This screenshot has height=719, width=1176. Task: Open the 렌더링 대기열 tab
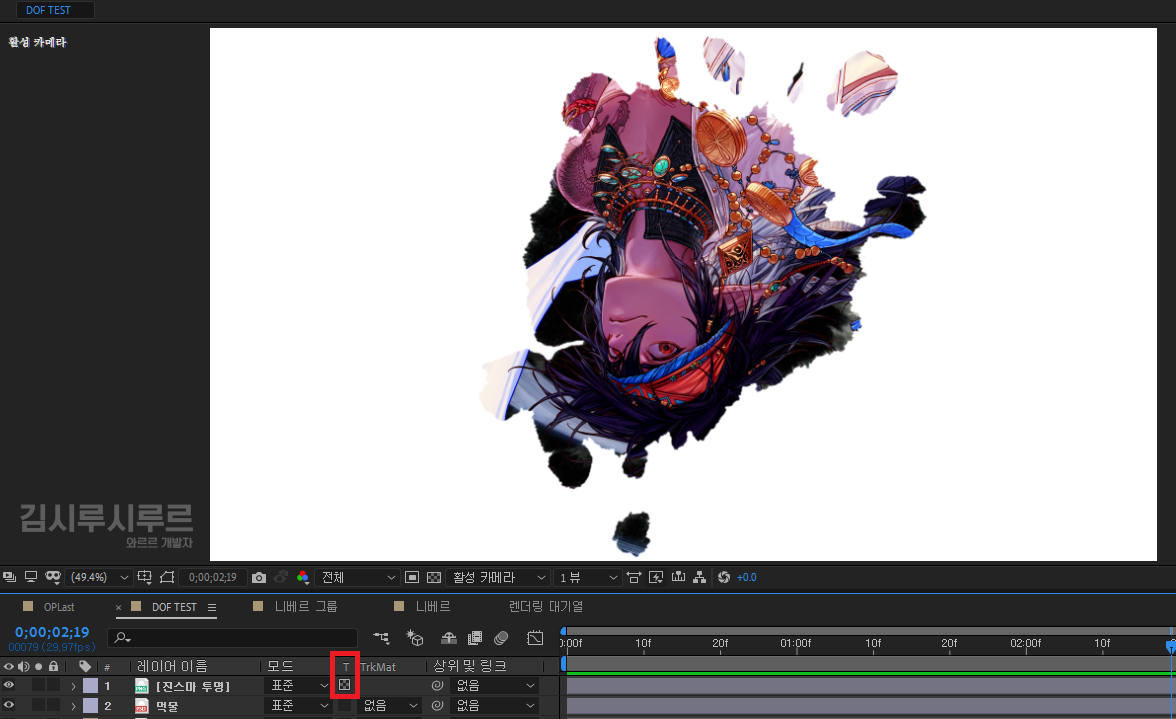pos(545,607)
